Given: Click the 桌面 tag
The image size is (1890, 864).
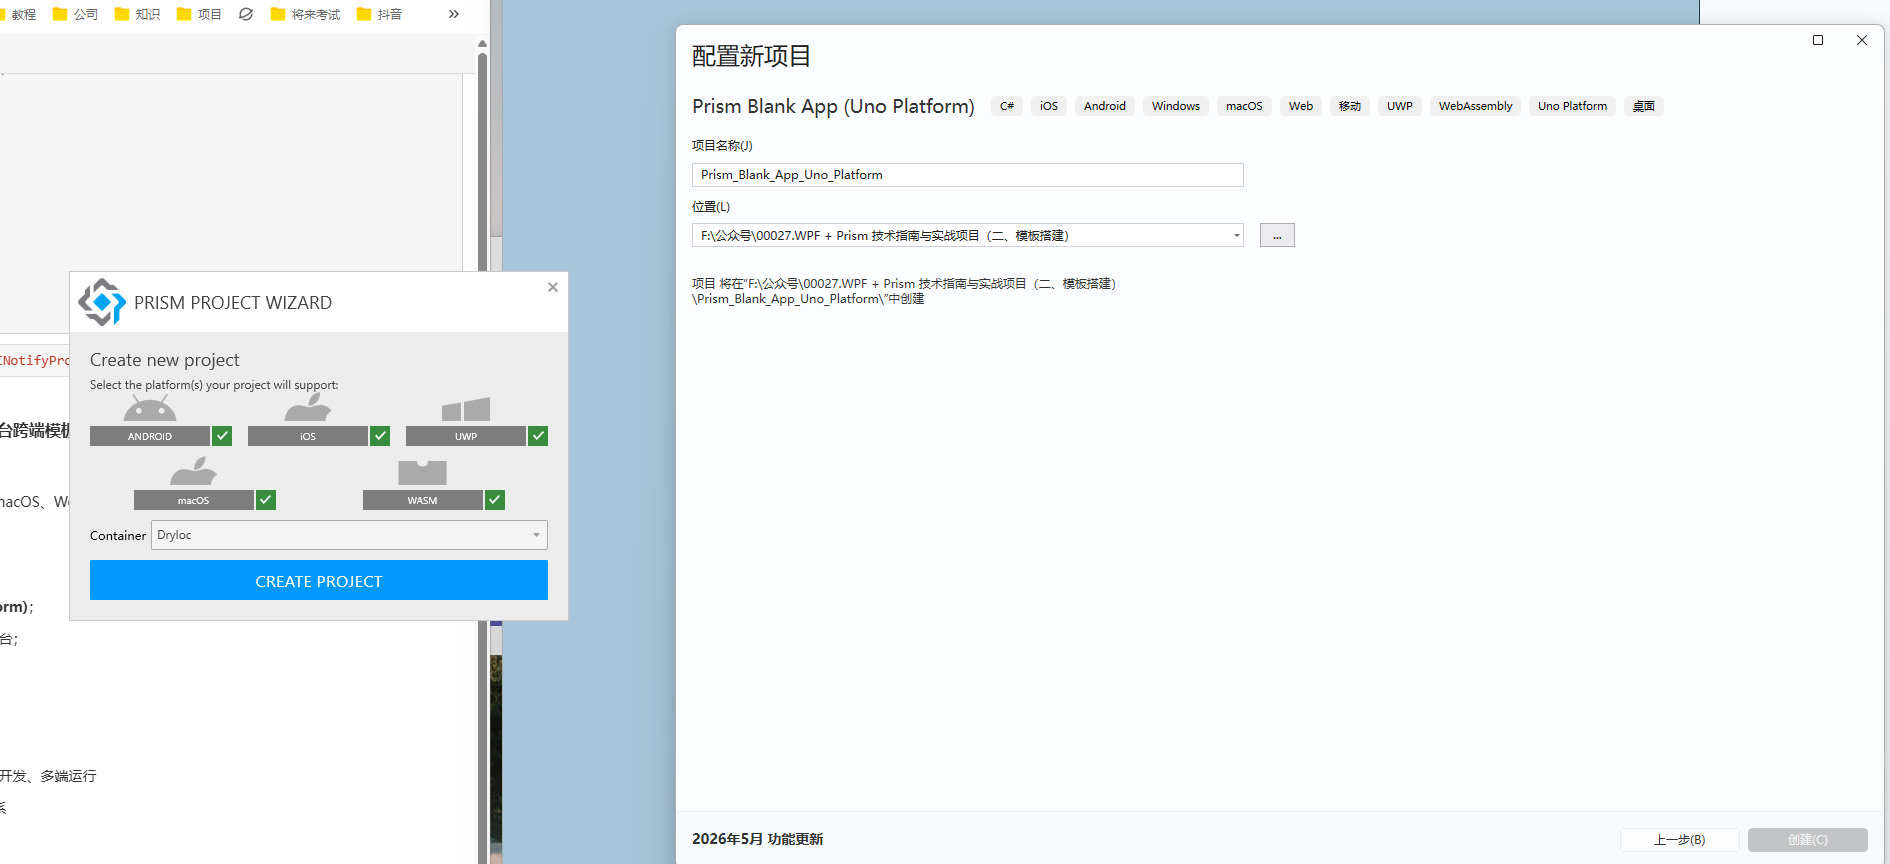Looking at the screenshot, I should click(x=1644, y=106).
